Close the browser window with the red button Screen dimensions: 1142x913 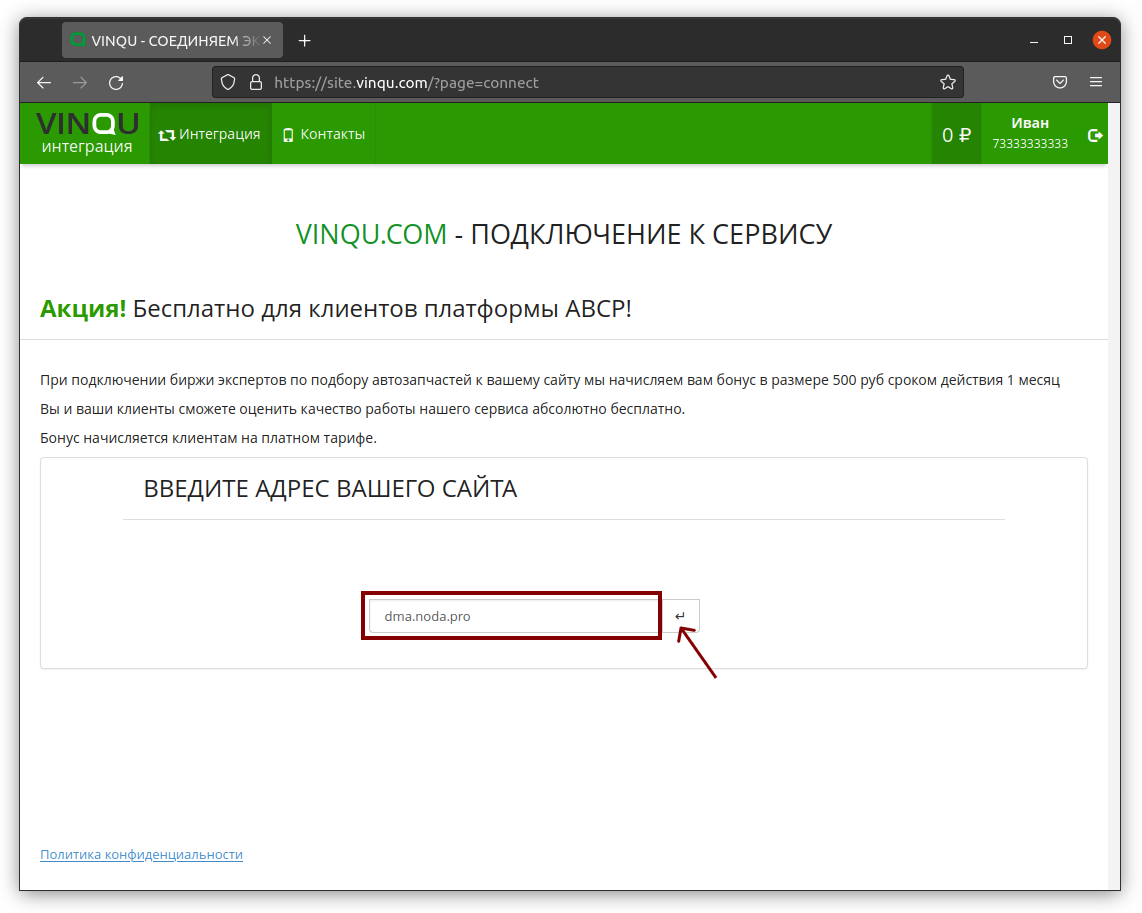pyautogui.click(x=1102, y=40)
